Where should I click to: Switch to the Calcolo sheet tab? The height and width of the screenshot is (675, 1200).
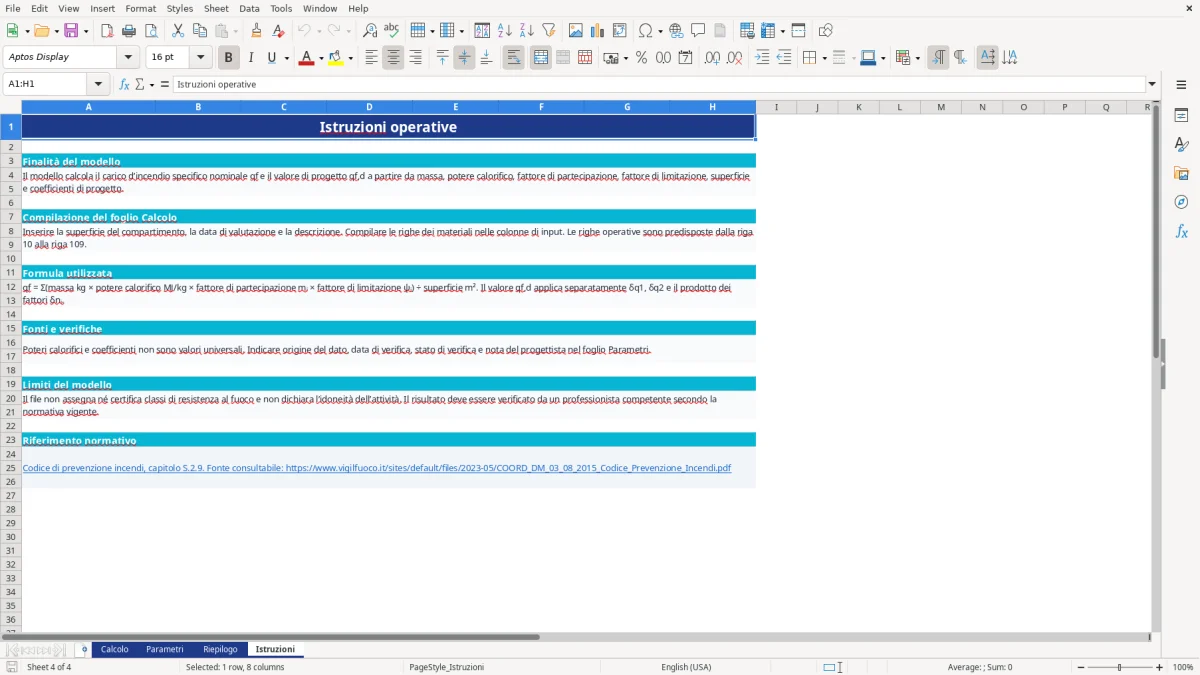click(115, 650)
